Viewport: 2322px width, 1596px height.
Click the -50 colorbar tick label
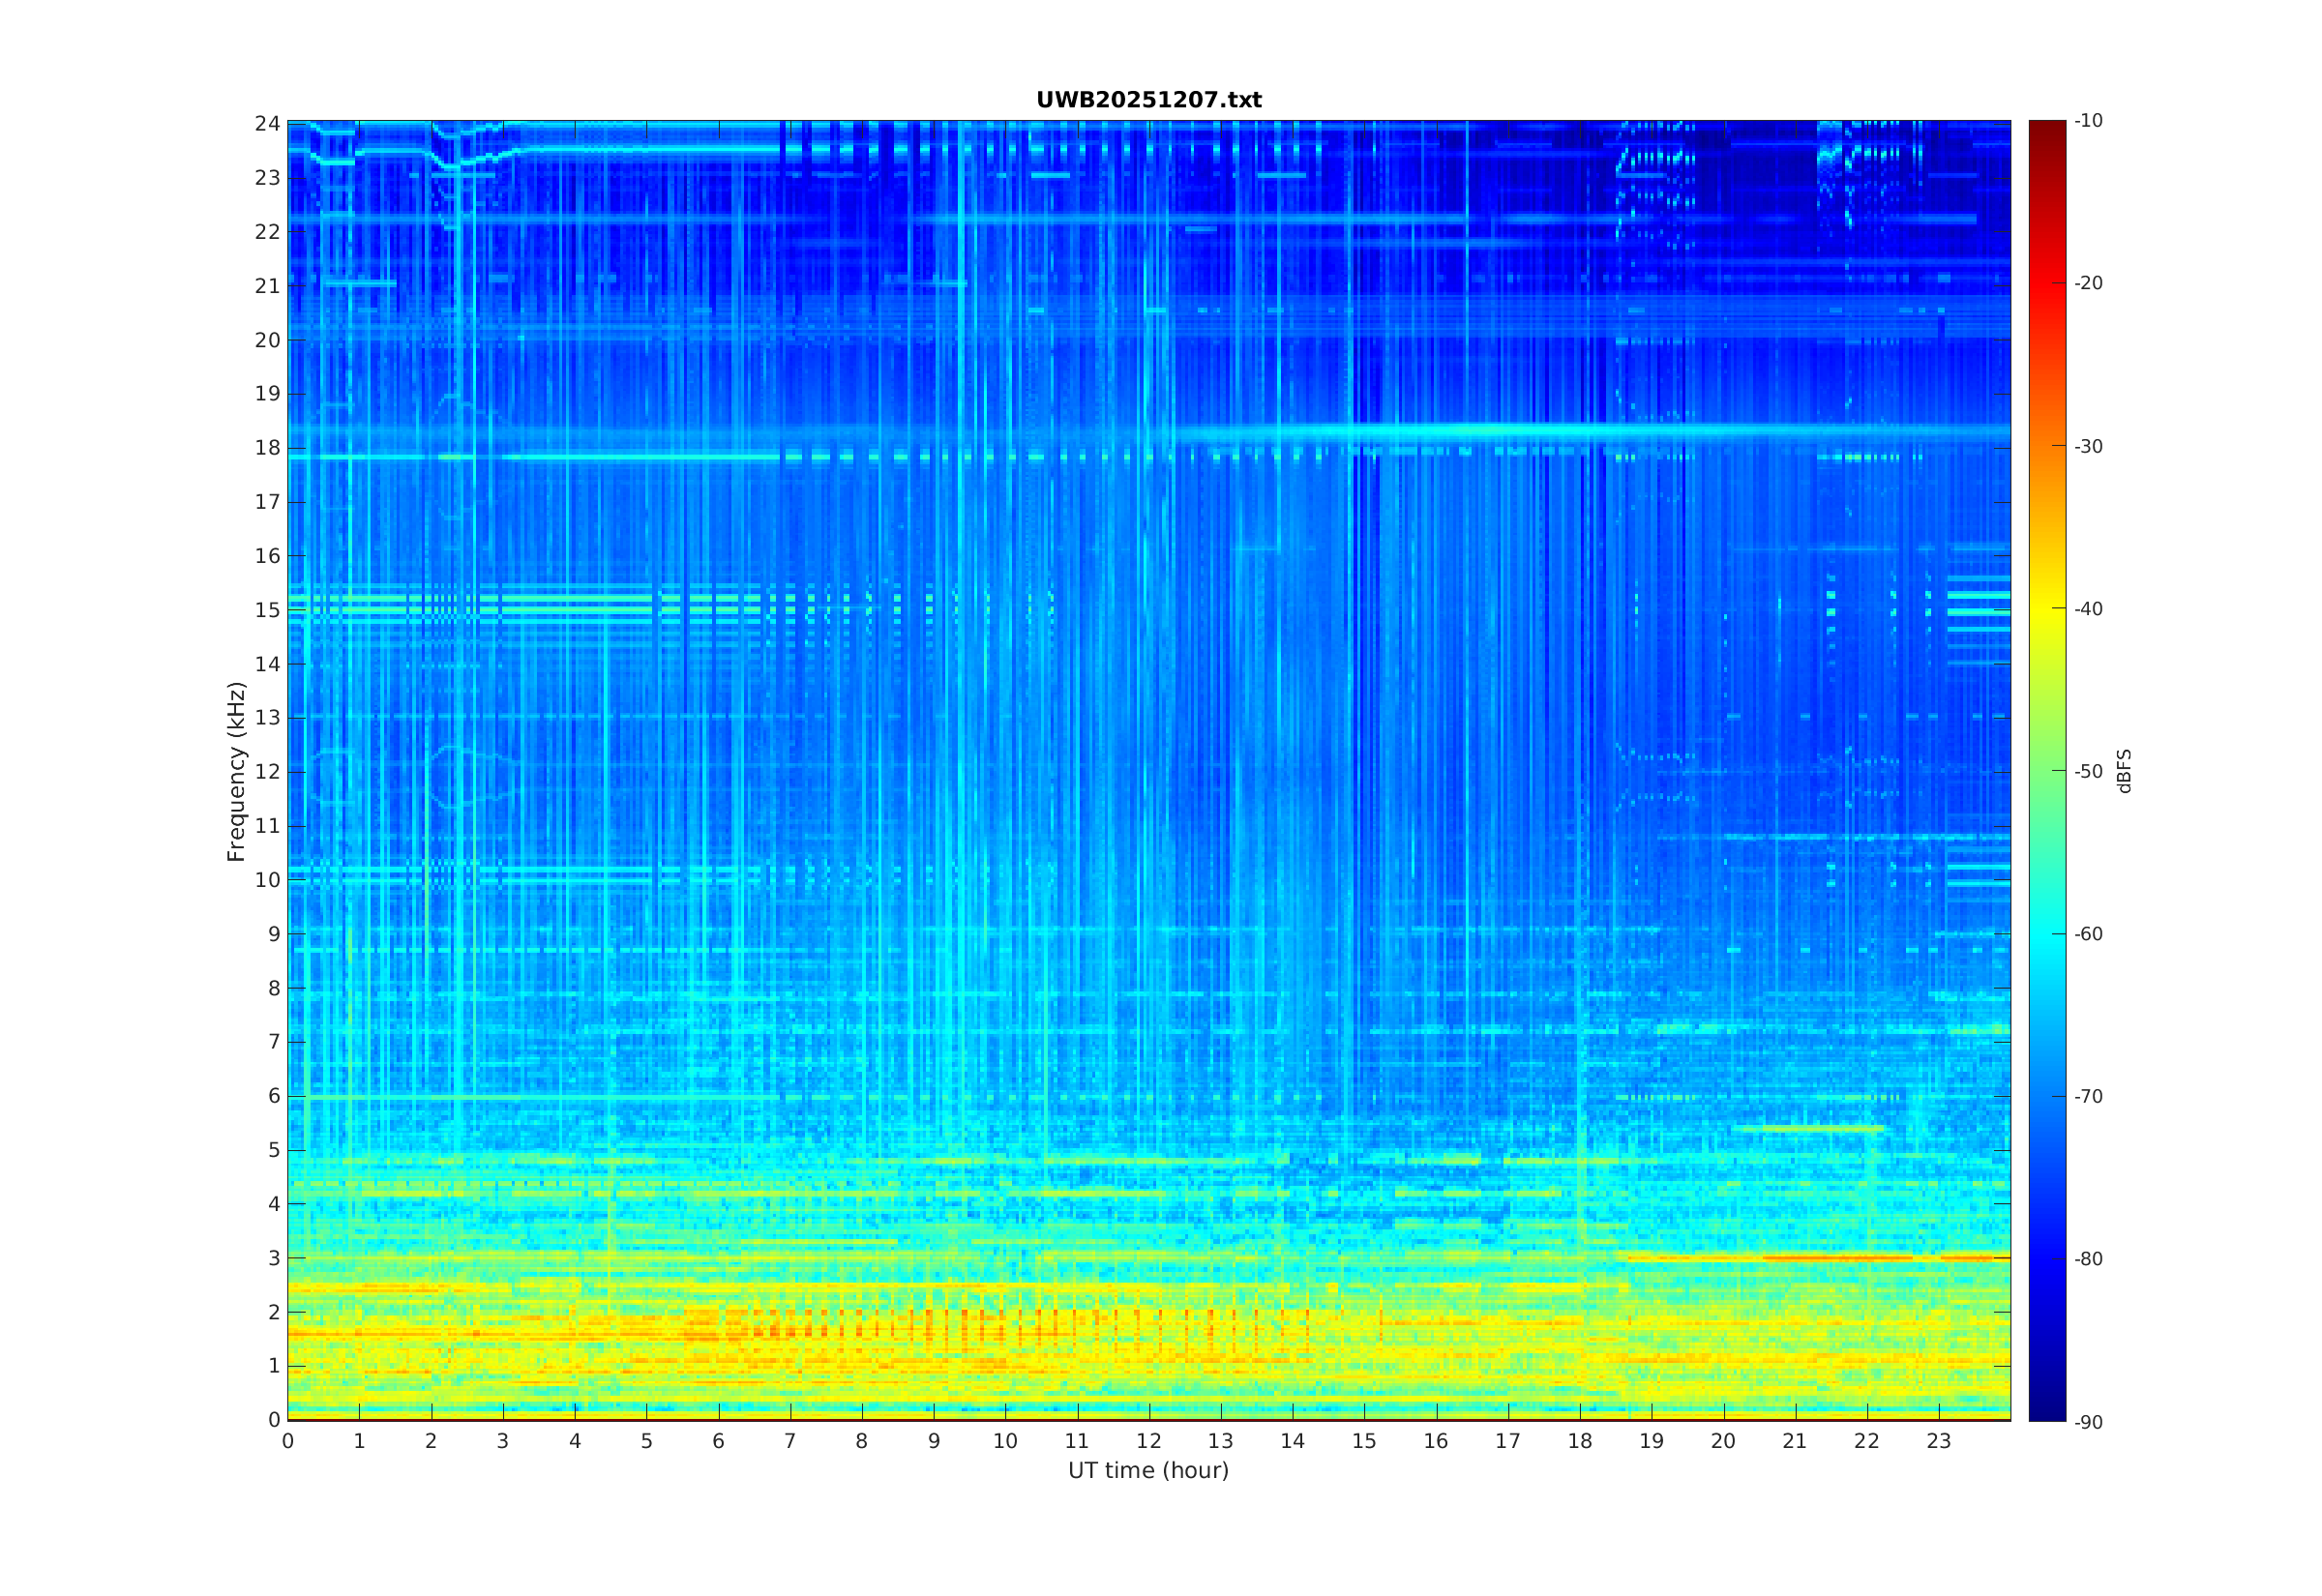pyautogui.click(x=2088, y=771)
